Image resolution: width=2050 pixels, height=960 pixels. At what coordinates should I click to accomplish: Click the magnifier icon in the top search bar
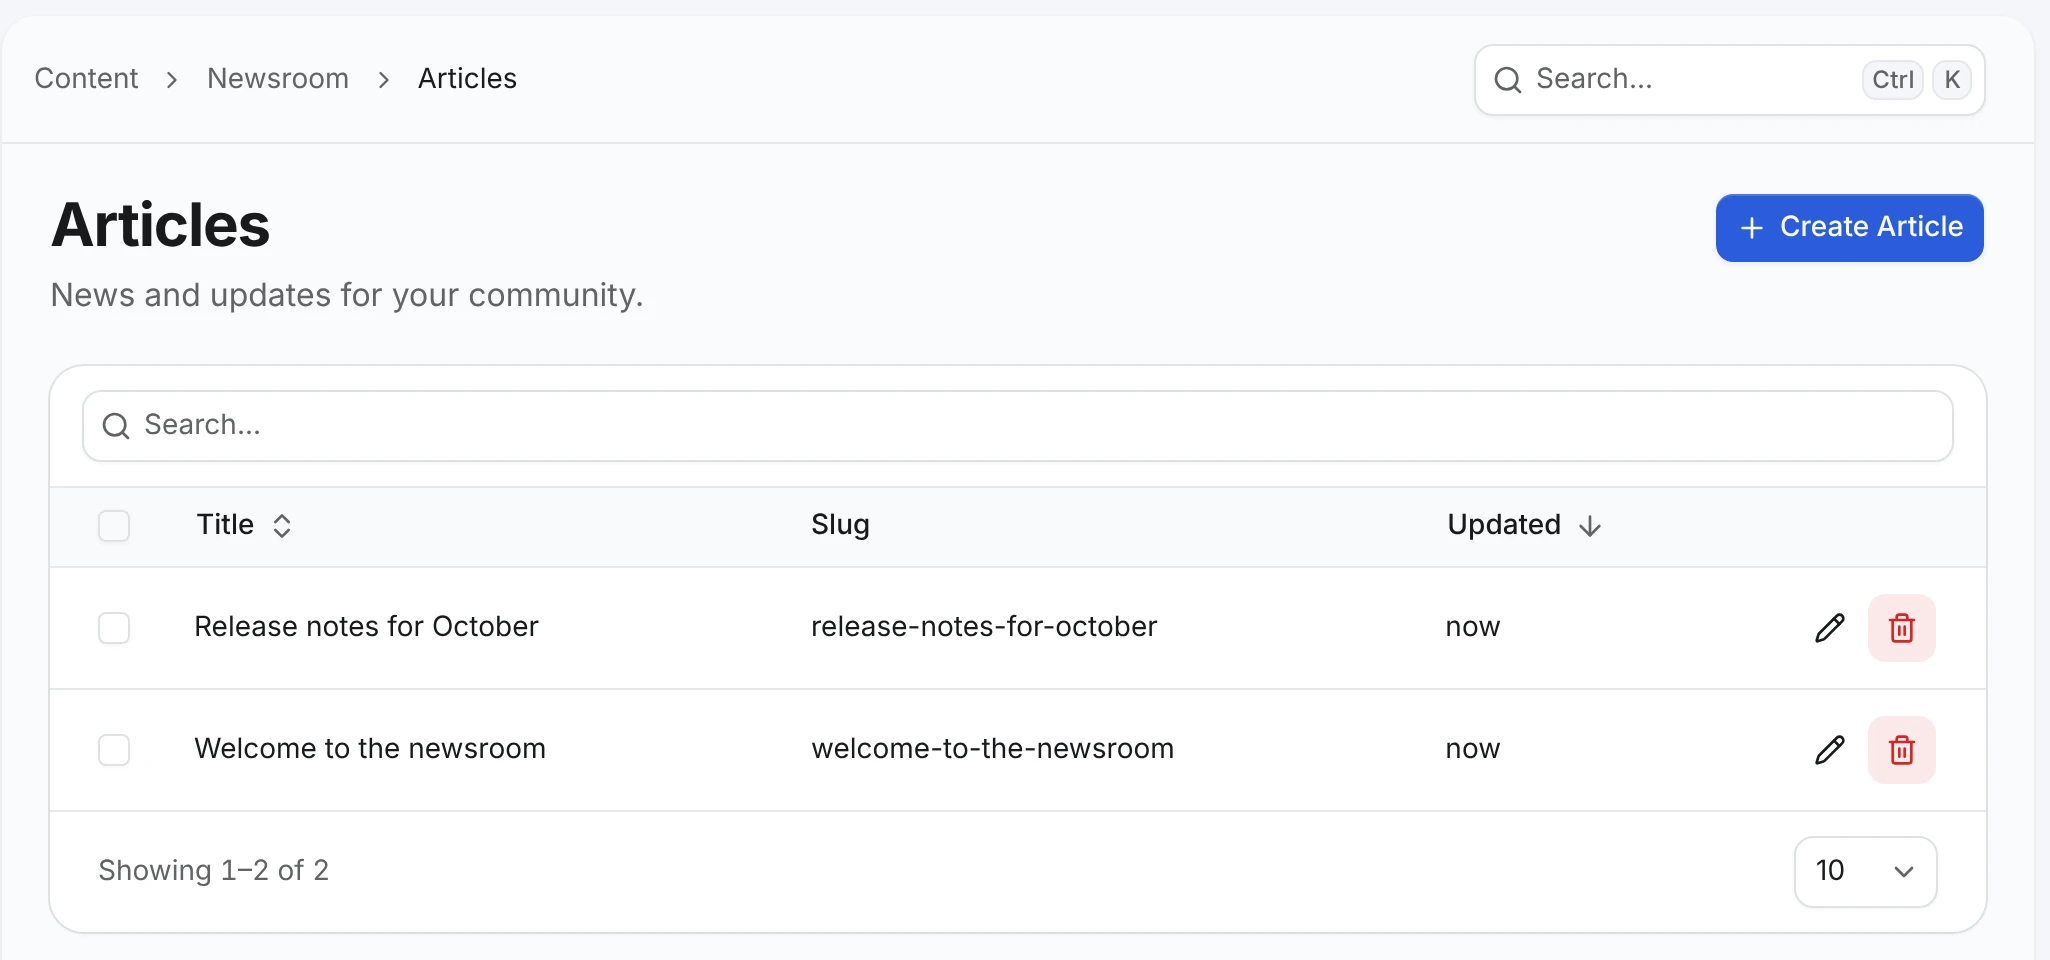[x=1507, y=80]
